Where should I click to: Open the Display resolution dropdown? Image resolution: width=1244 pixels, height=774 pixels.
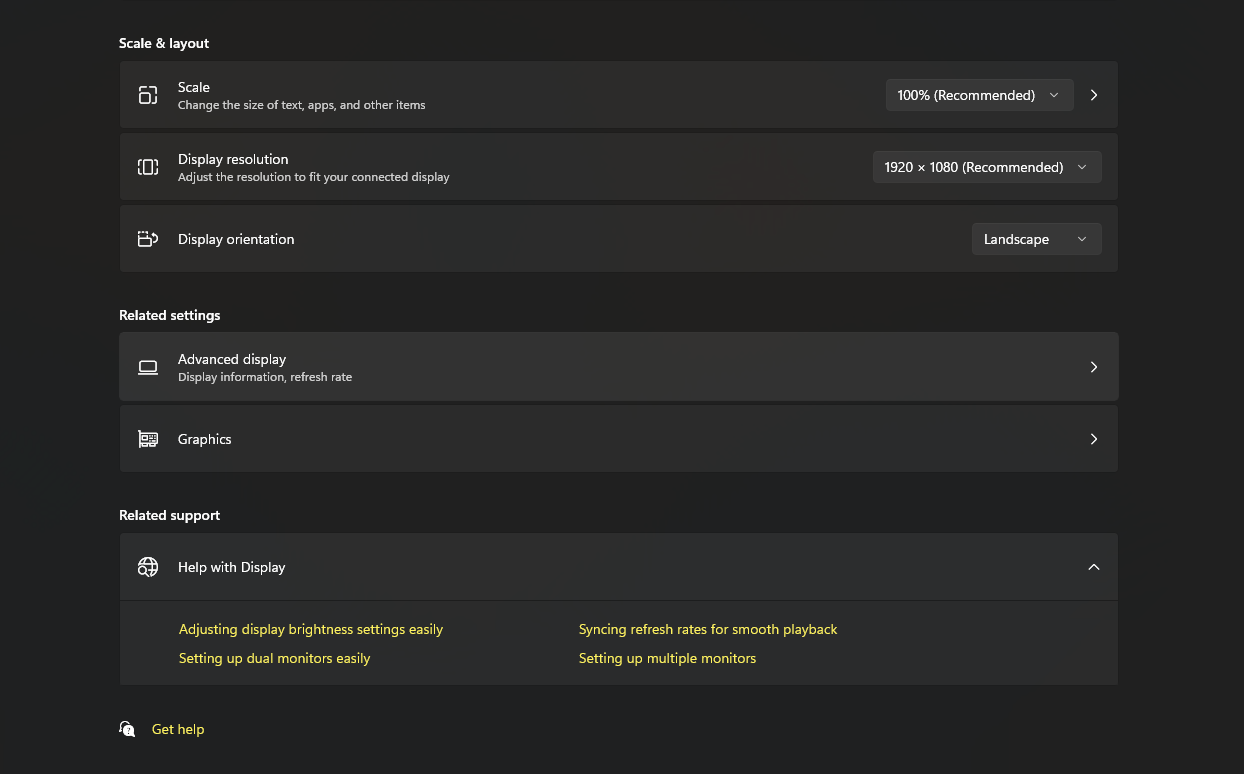coord(986,167)
